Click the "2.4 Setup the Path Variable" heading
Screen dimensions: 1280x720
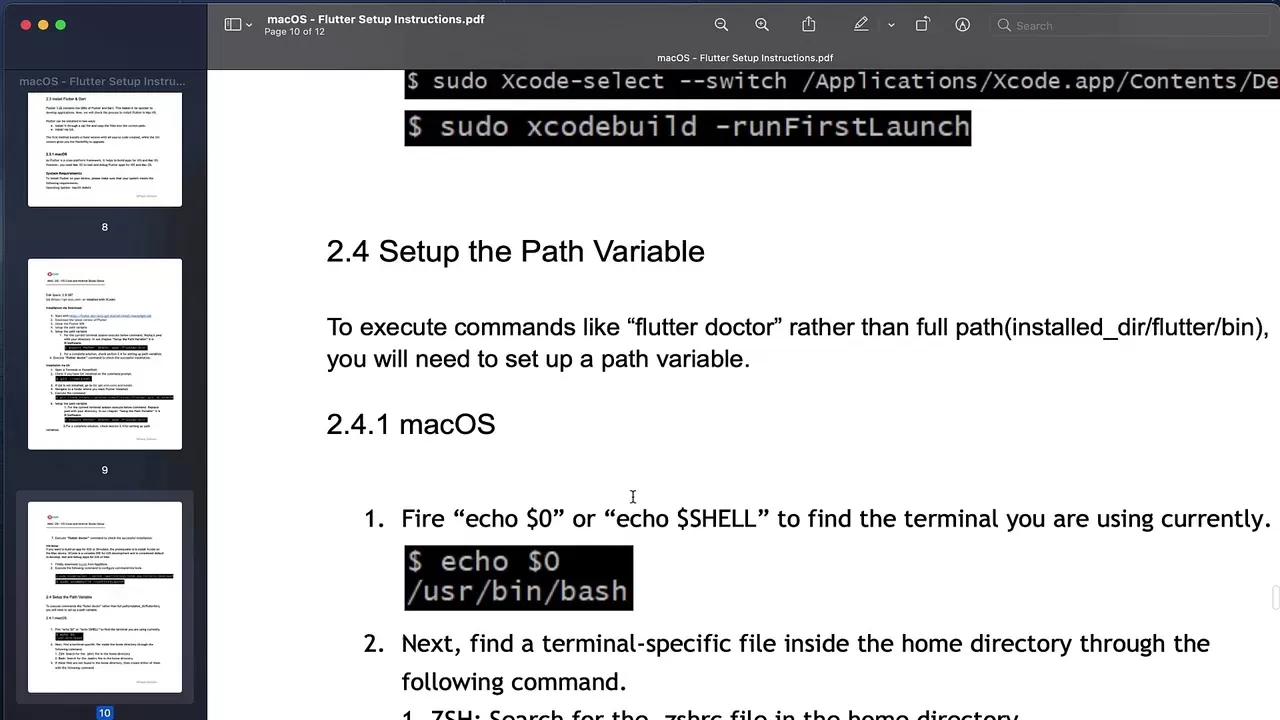[515, 251]
